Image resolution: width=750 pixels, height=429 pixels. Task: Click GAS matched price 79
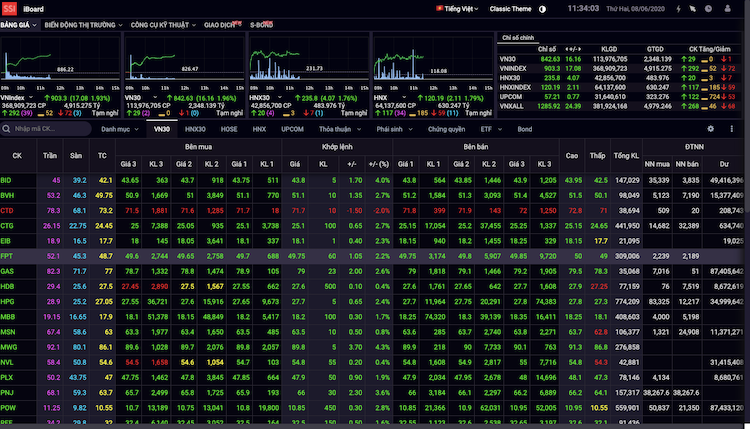(x=301, y=272)
